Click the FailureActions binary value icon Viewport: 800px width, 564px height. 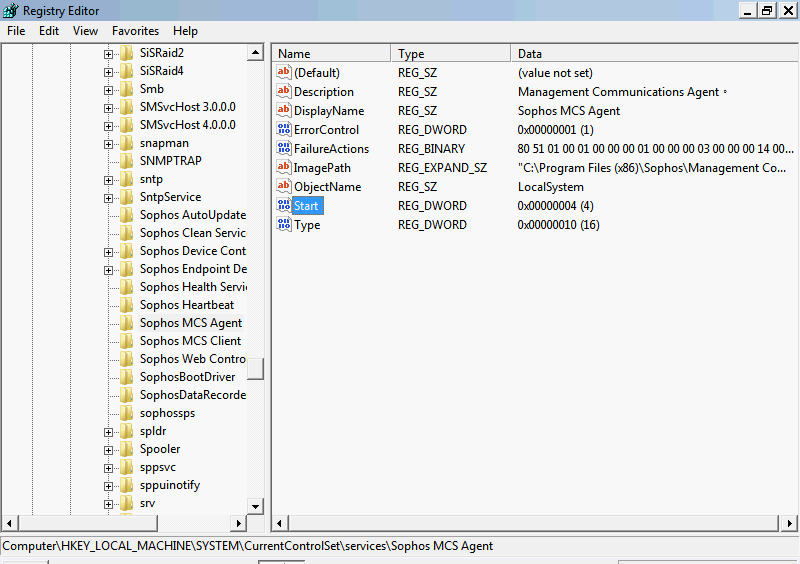click(284, 148)
